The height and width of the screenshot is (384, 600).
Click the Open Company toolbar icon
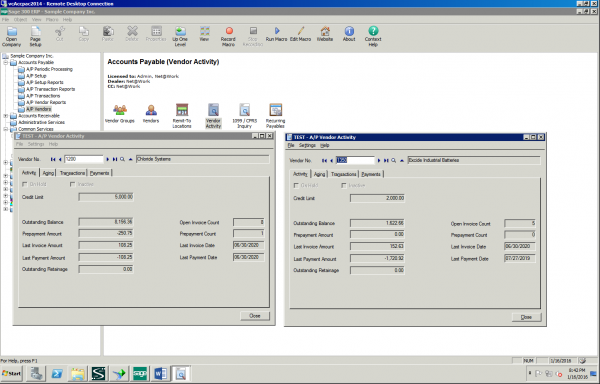point(11,36)
